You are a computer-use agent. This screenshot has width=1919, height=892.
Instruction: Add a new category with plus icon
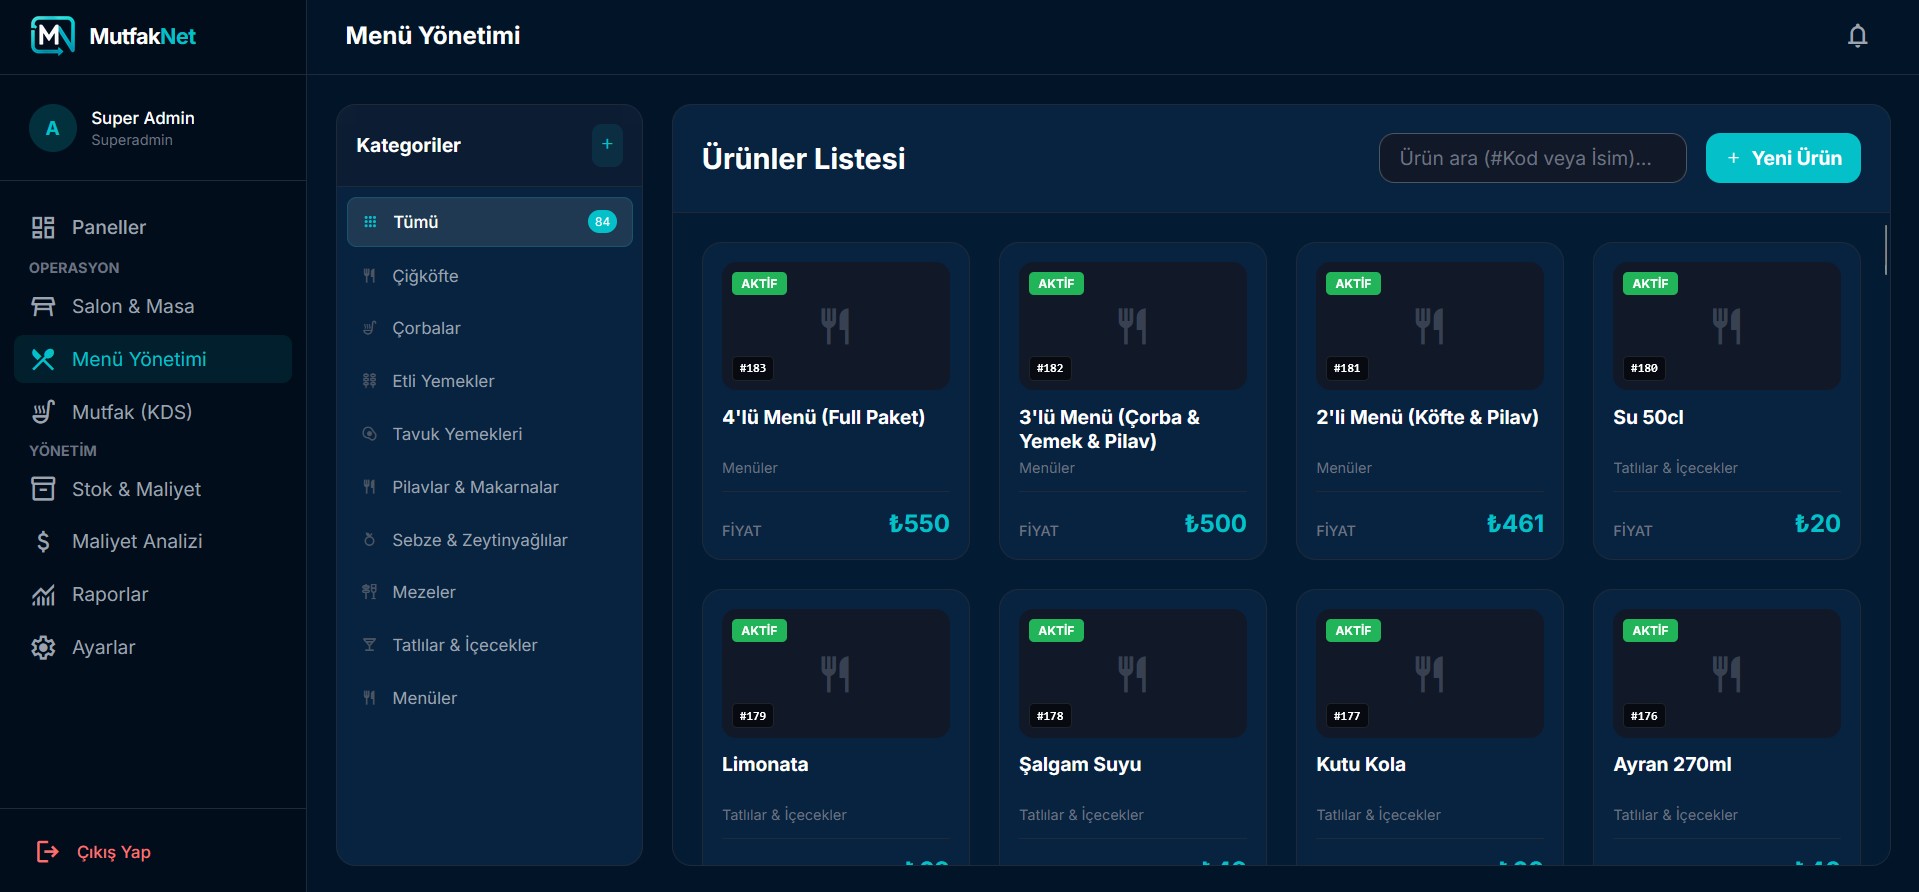(607, 145)
